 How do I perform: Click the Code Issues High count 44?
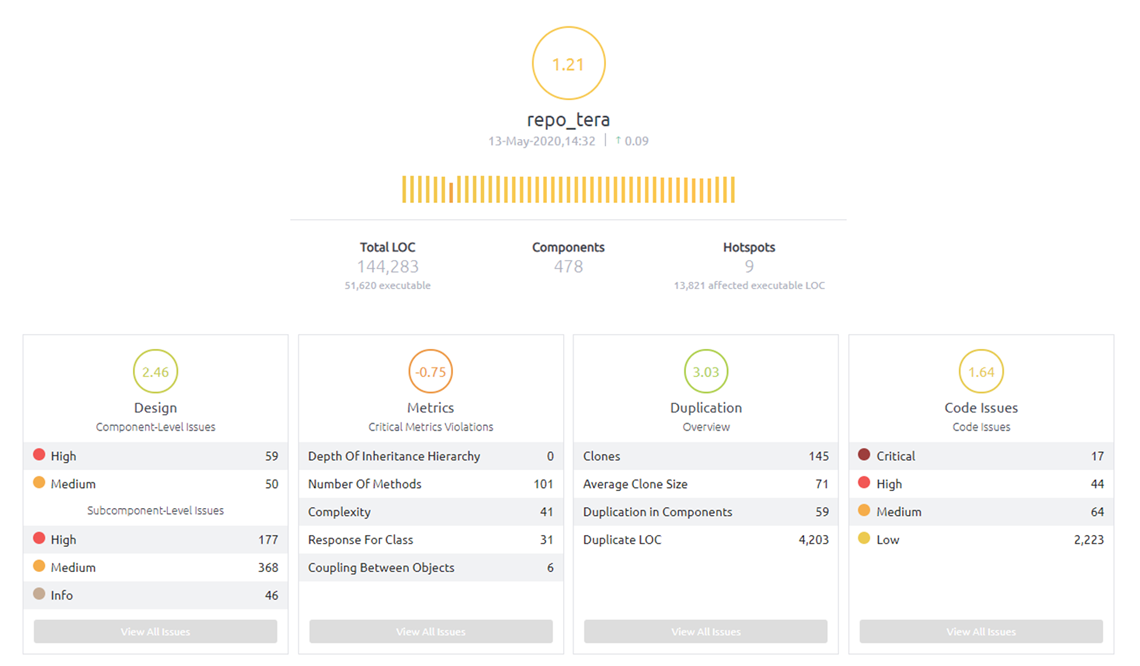(1097, 484)
